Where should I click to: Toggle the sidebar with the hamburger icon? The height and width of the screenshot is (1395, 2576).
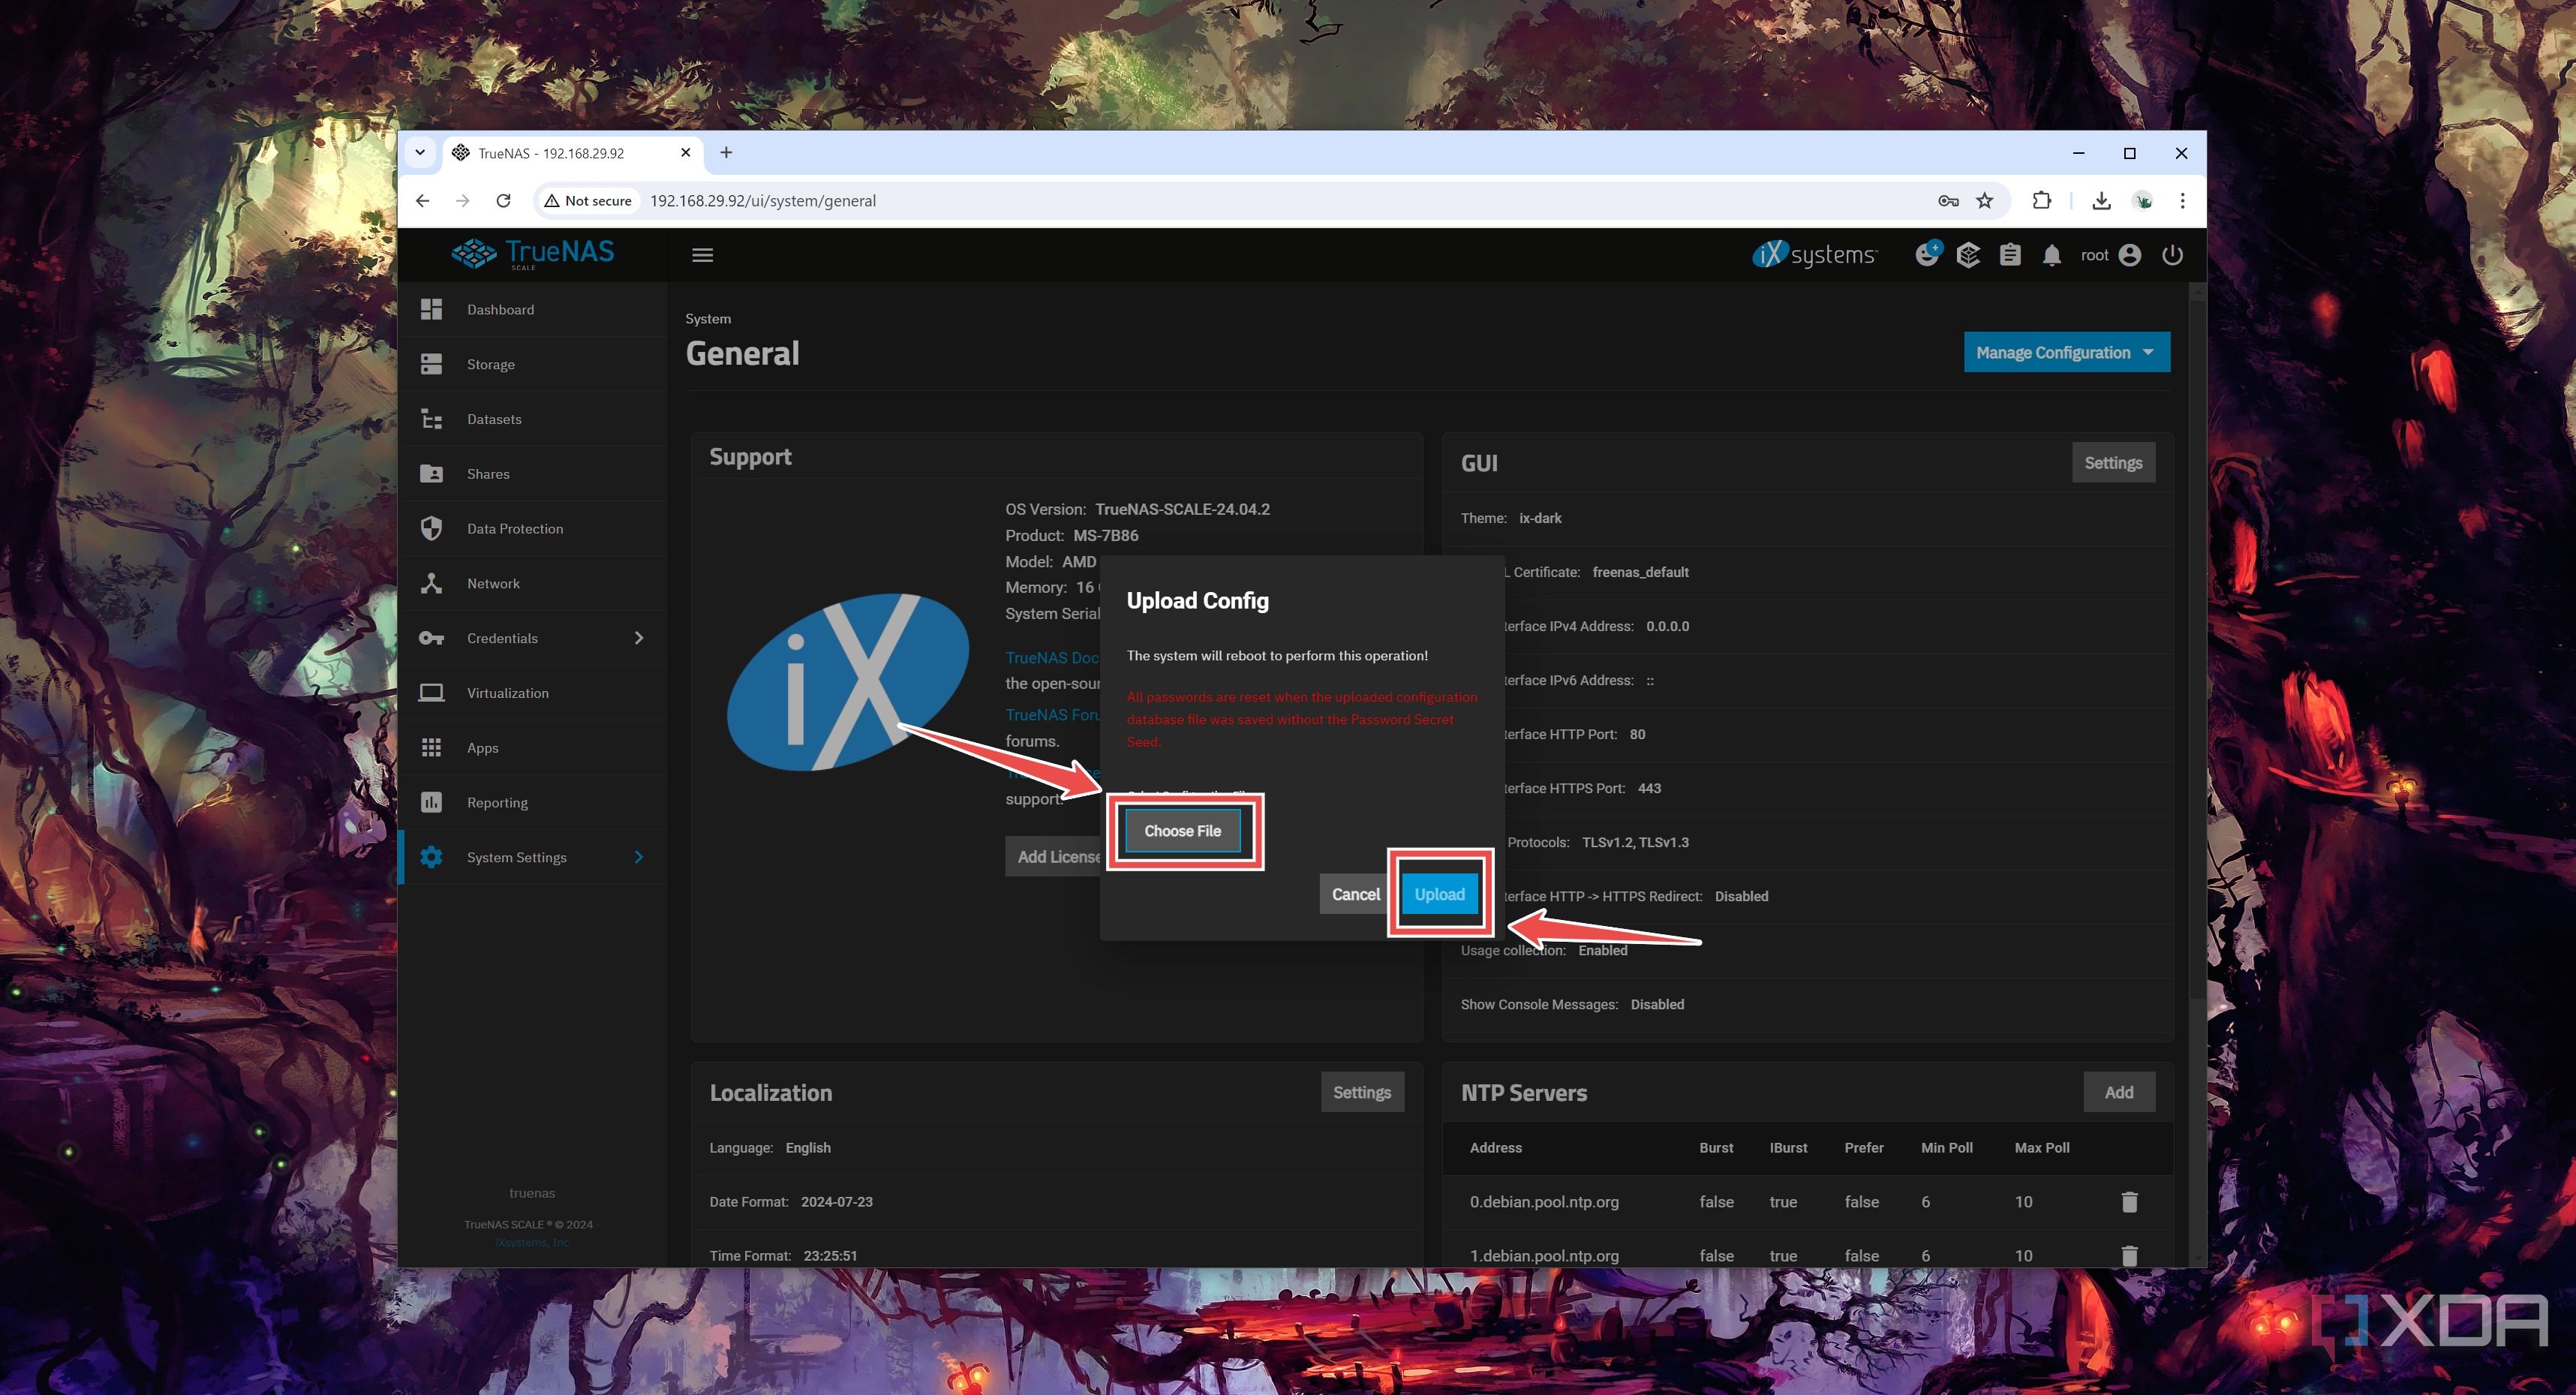click(x=703, y=255)
